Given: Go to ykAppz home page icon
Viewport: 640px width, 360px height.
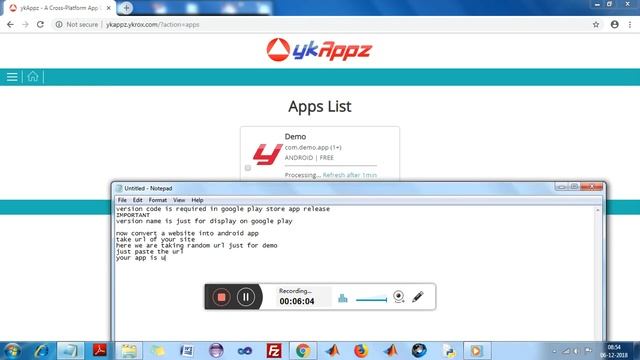Looking at the screenshot, I should coord(33,76).
